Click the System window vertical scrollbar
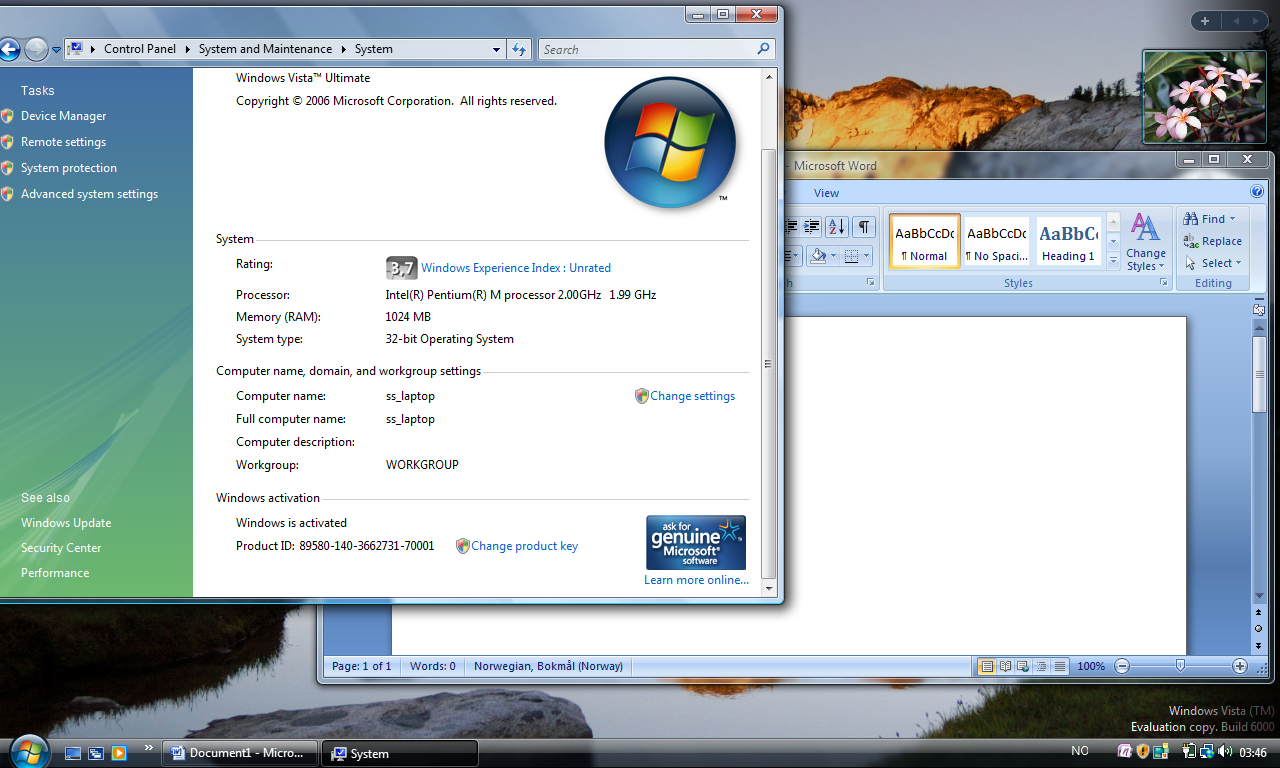 pyautogui.click(x=768, y=365)
